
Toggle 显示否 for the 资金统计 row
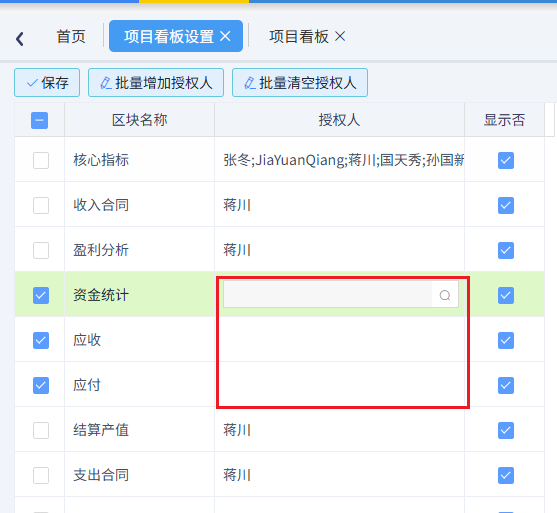506,296
